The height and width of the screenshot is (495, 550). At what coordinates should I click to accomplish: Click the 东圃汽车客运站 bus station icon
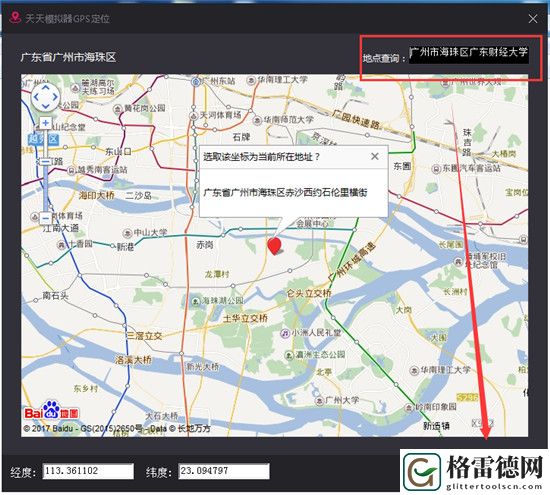click(x=436, y=169)
